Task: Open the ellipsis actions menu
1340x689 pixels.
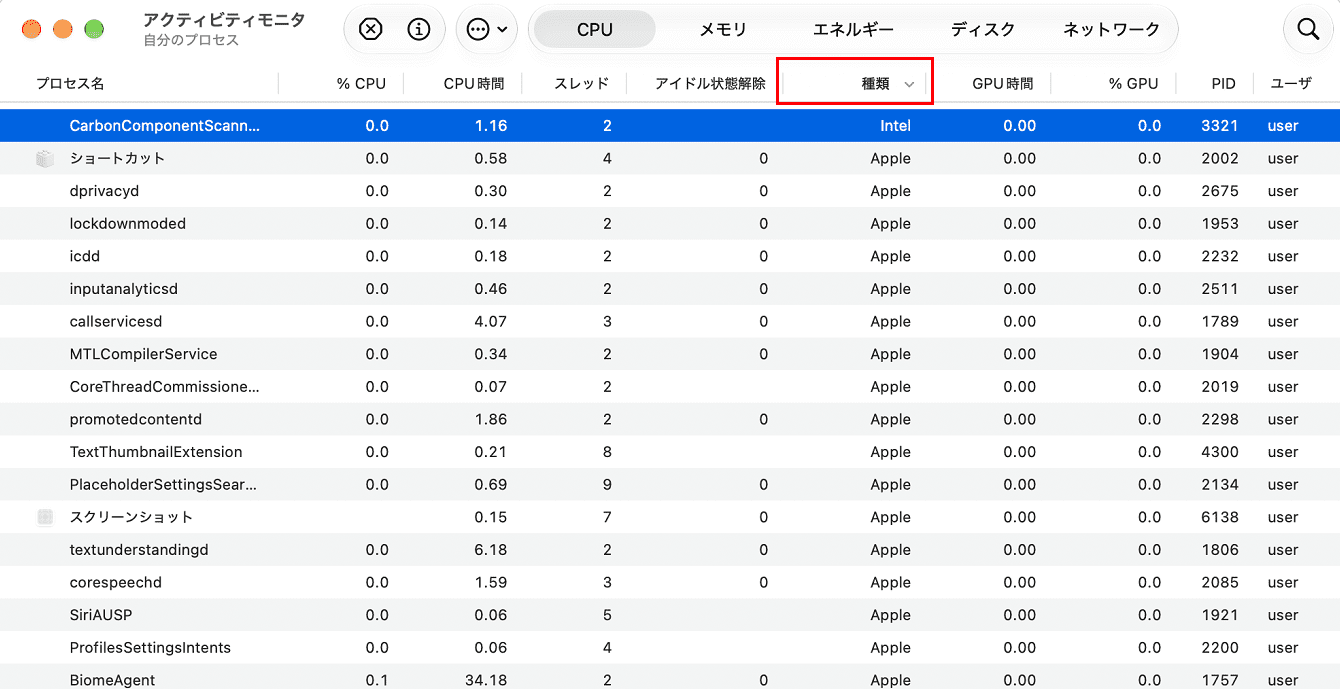Action: click(487, 29)
